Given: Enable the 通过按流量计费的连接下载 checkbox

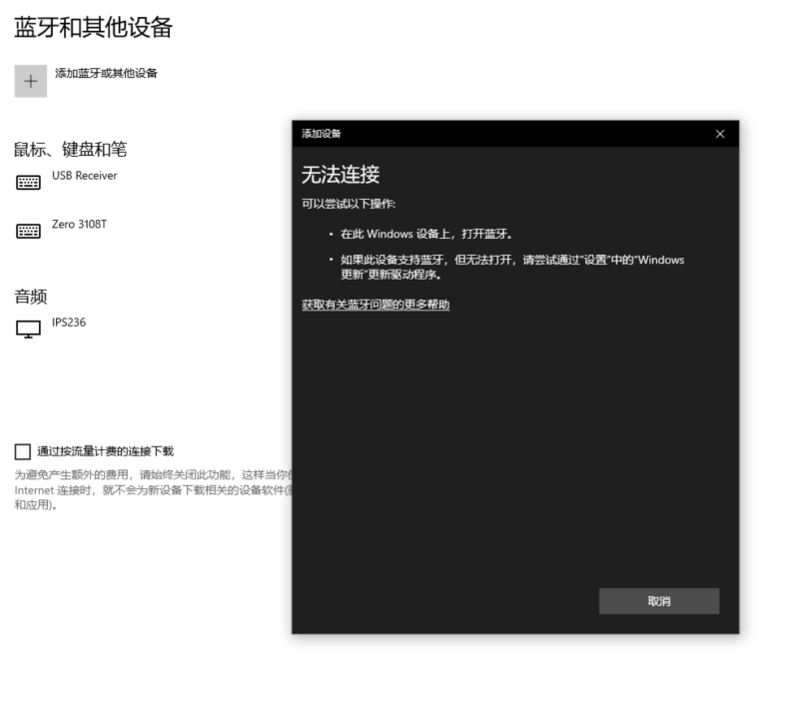Looking at the screenshot, I should tap(23, 451).
